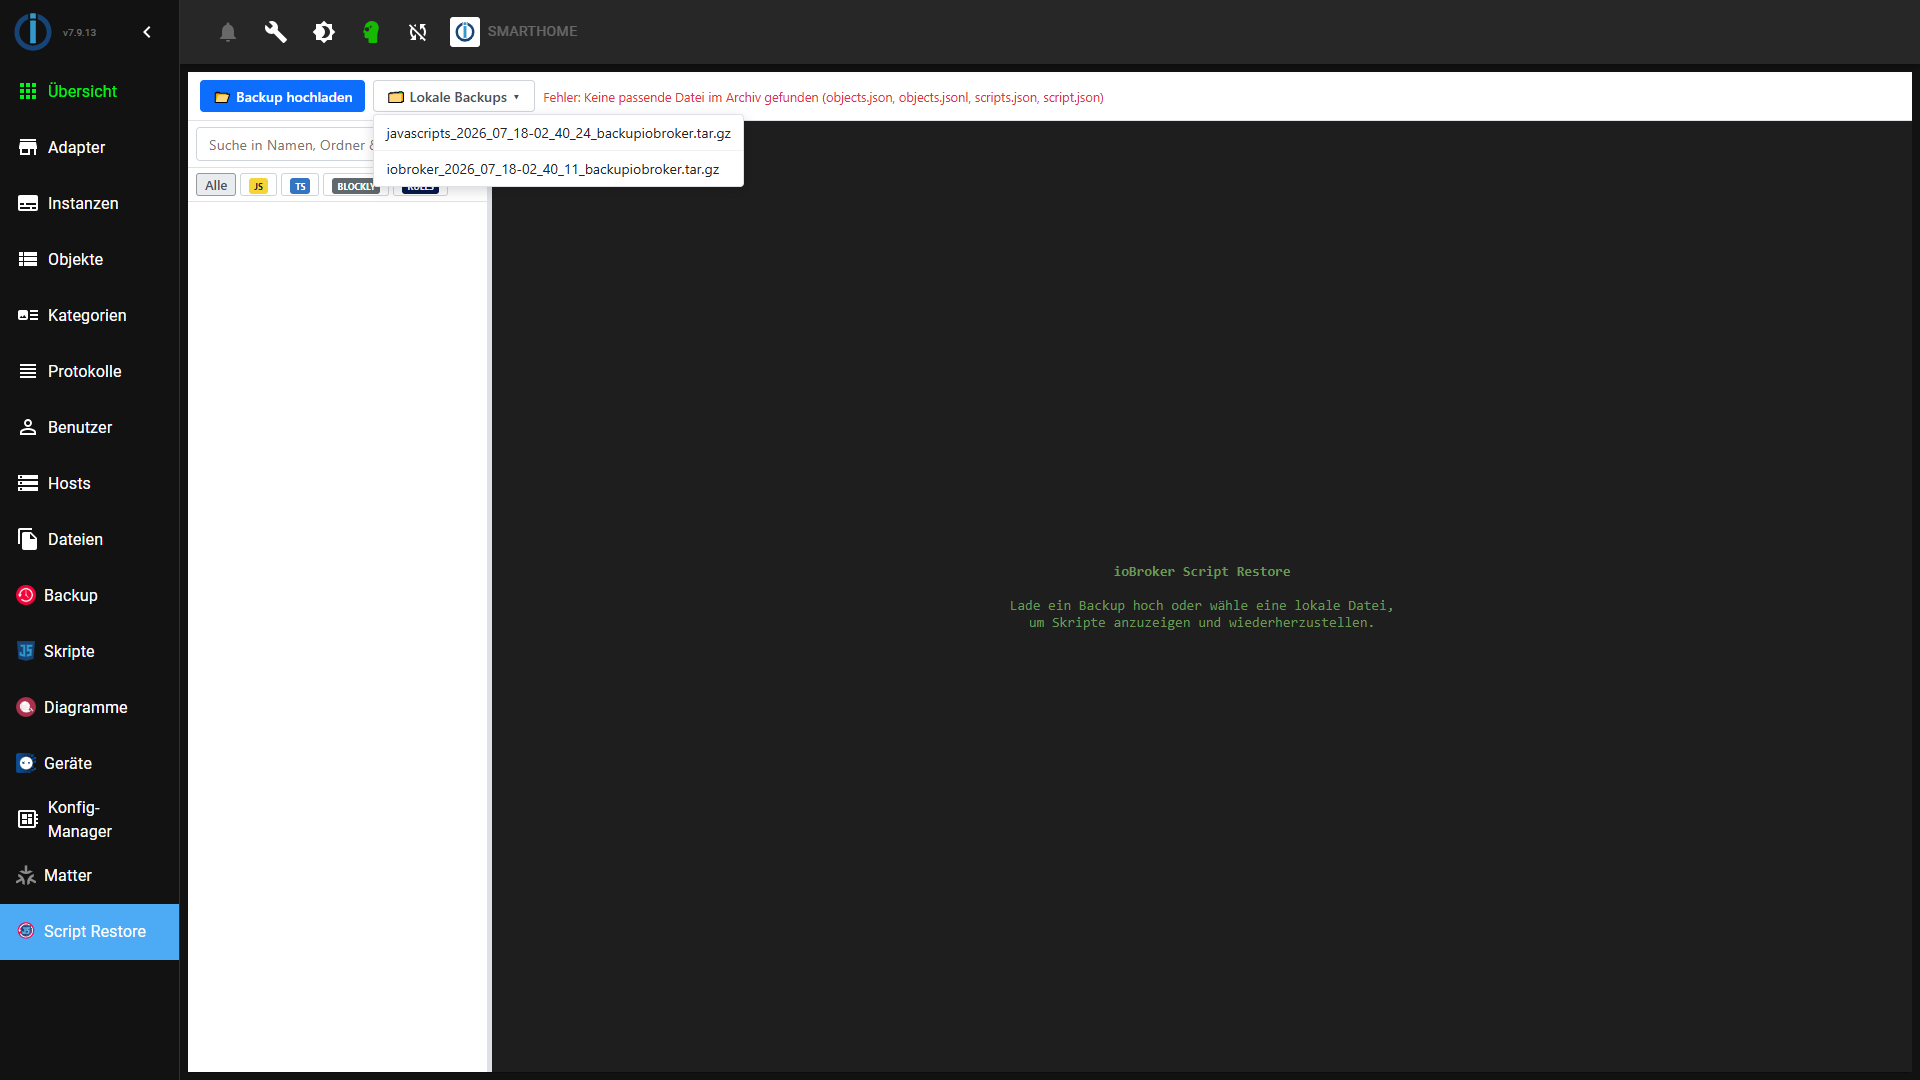Open the Benutzer section

(90, 427)
